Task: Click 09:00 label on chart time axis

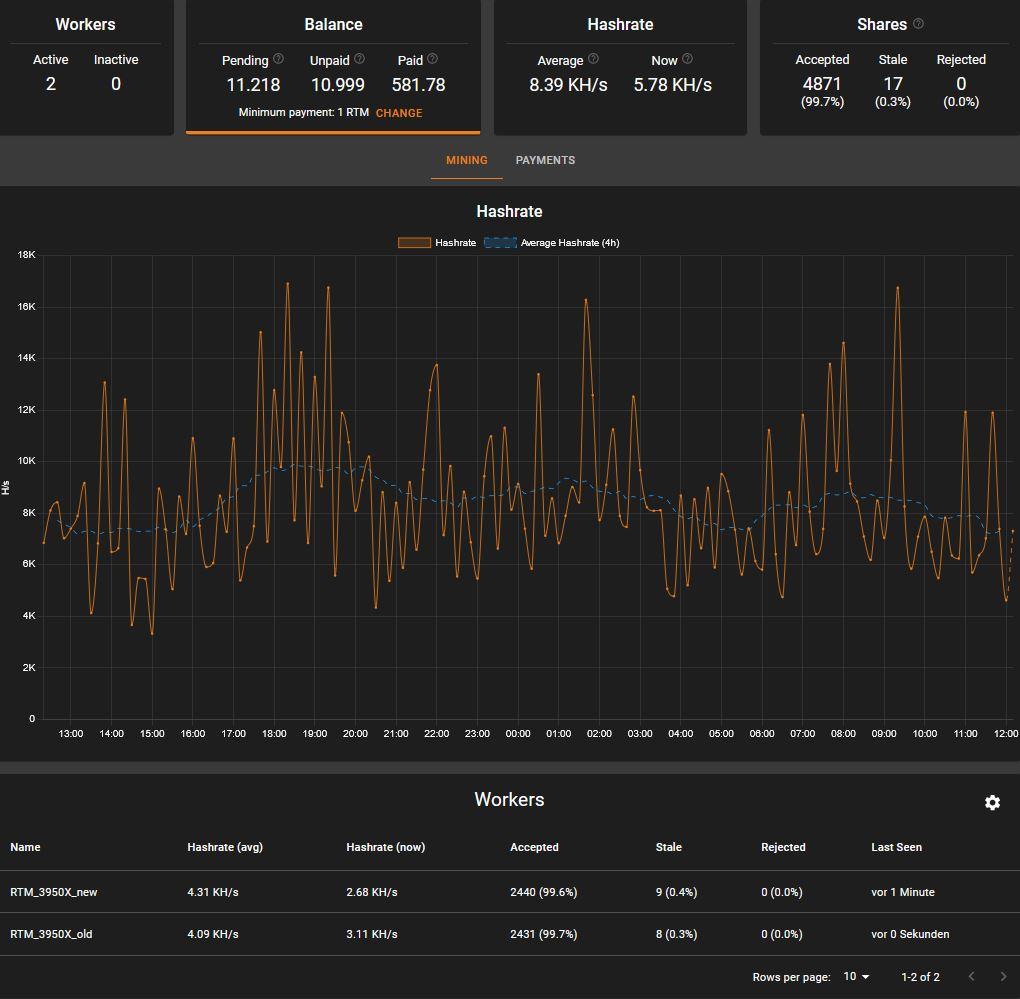Action: click(883, 733)
